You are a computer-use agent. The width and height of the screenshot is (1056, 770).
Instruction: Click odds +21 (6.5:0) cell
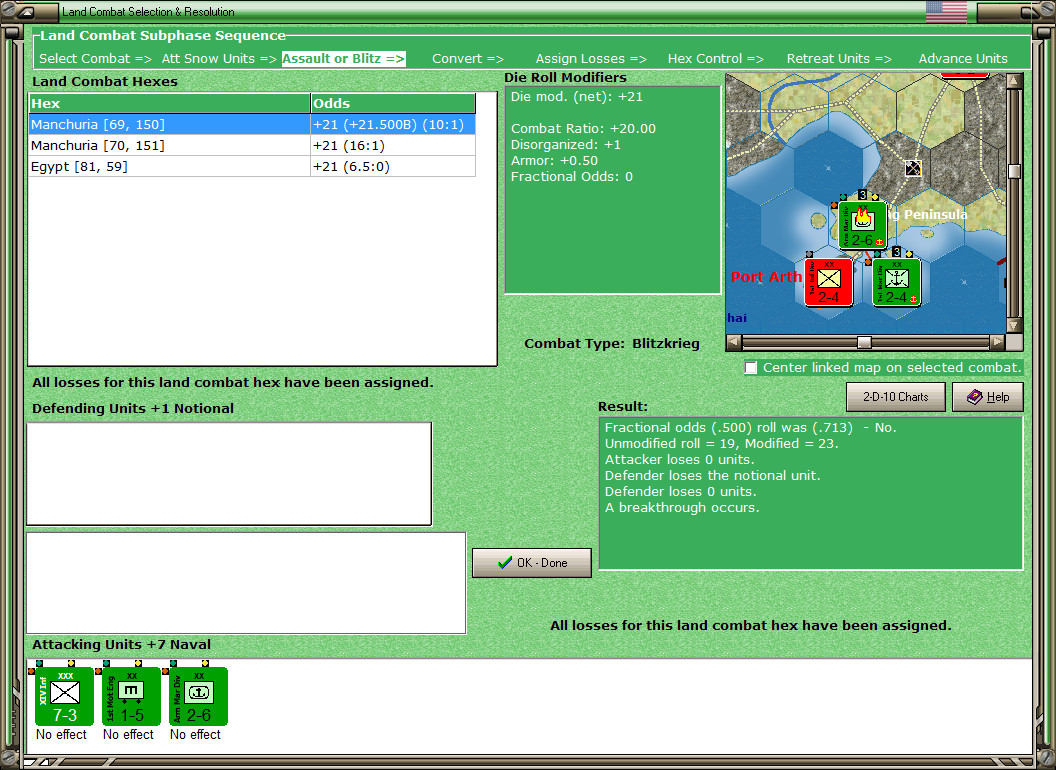click(x=393, y=166)
